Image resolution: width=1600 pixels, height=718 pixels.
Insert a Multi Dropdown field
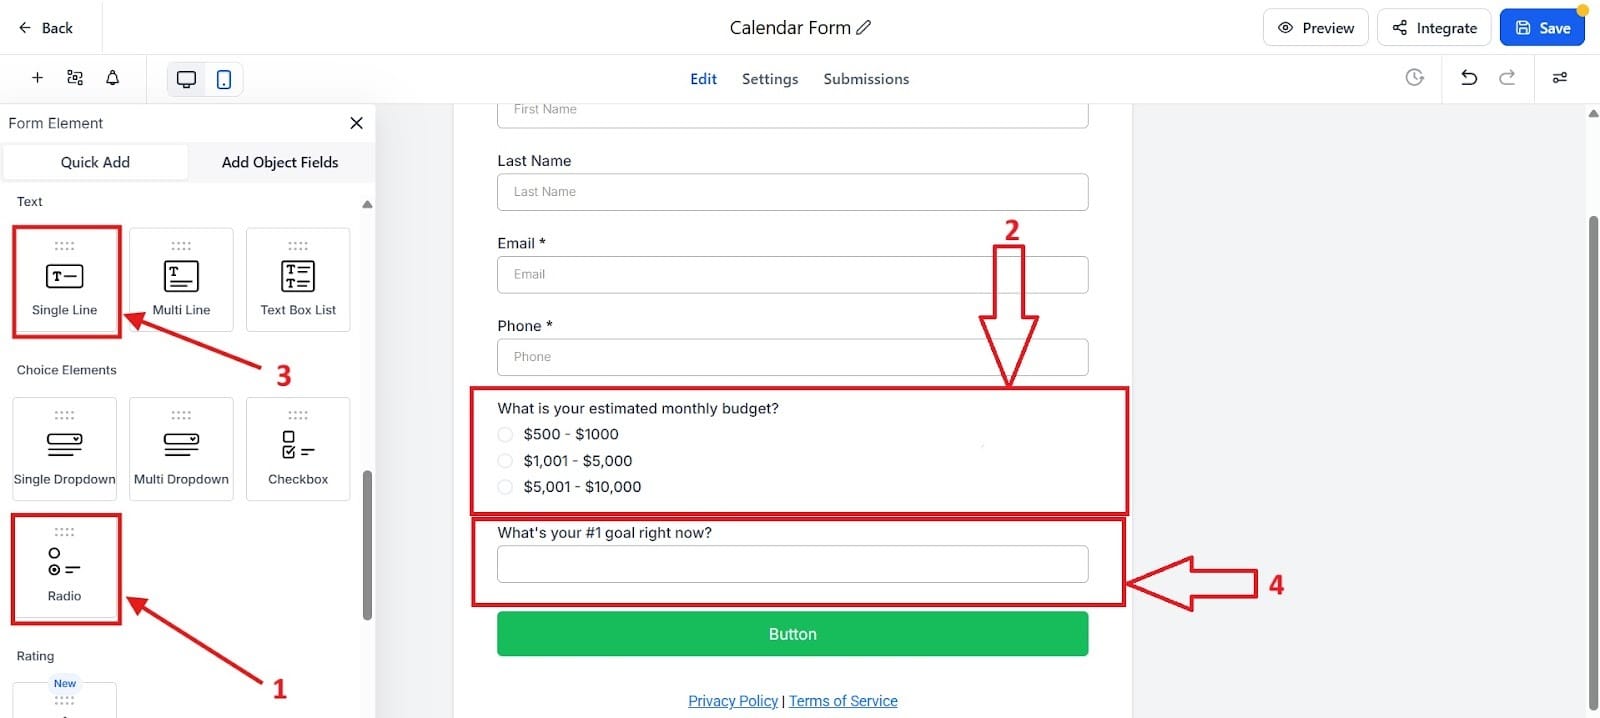(x=181, y=449)
